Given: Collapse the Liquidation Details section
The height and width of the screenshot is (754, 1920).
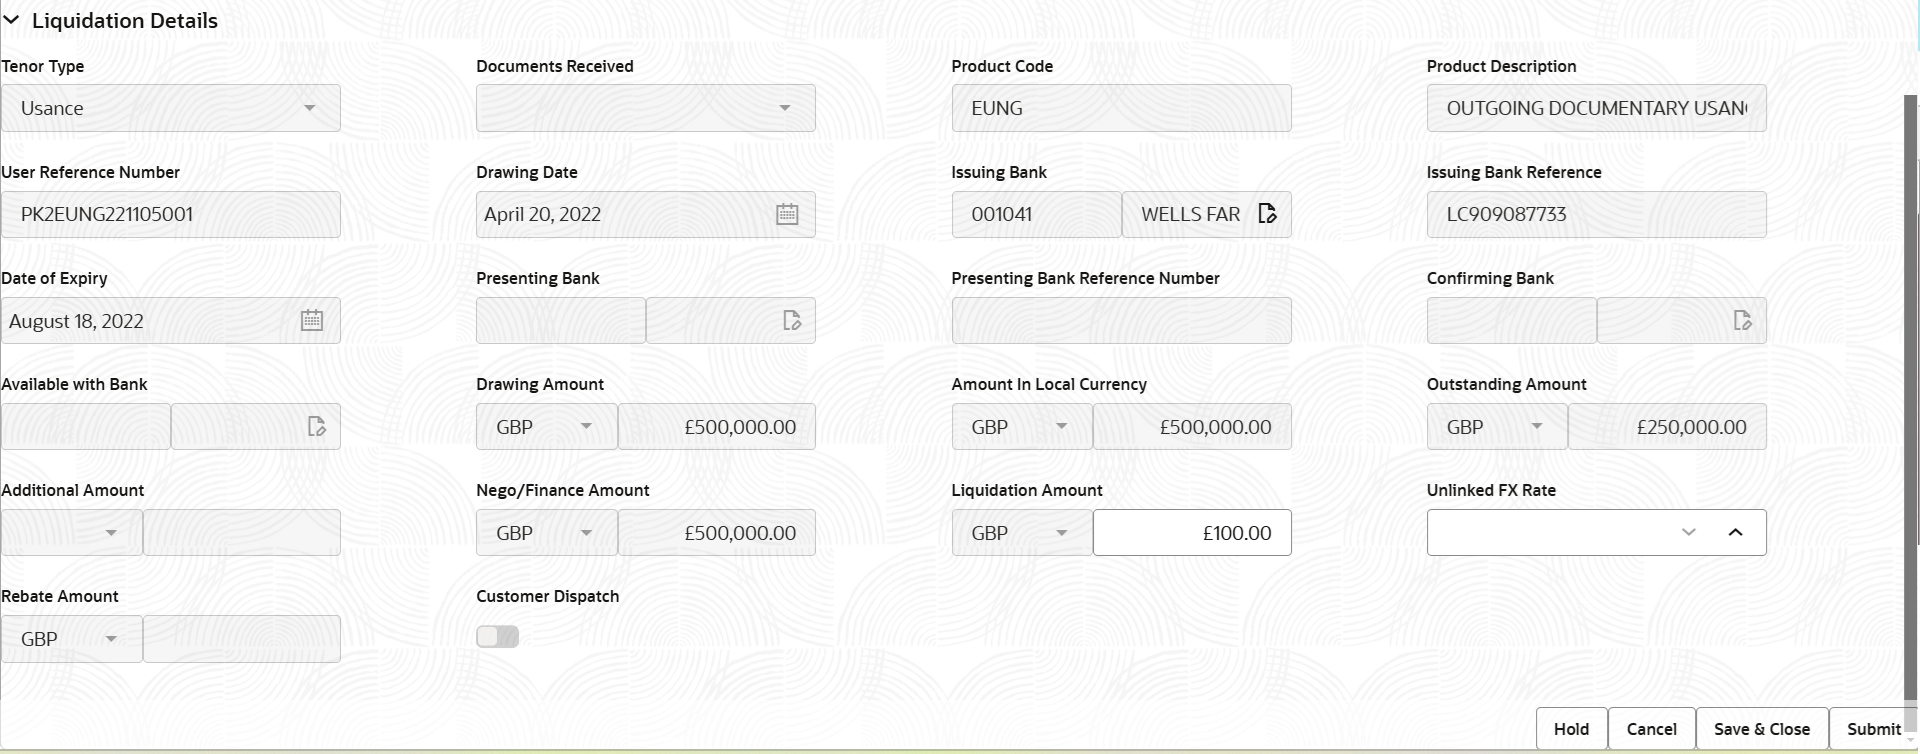Looking at the screenshot, I should 12,20.
